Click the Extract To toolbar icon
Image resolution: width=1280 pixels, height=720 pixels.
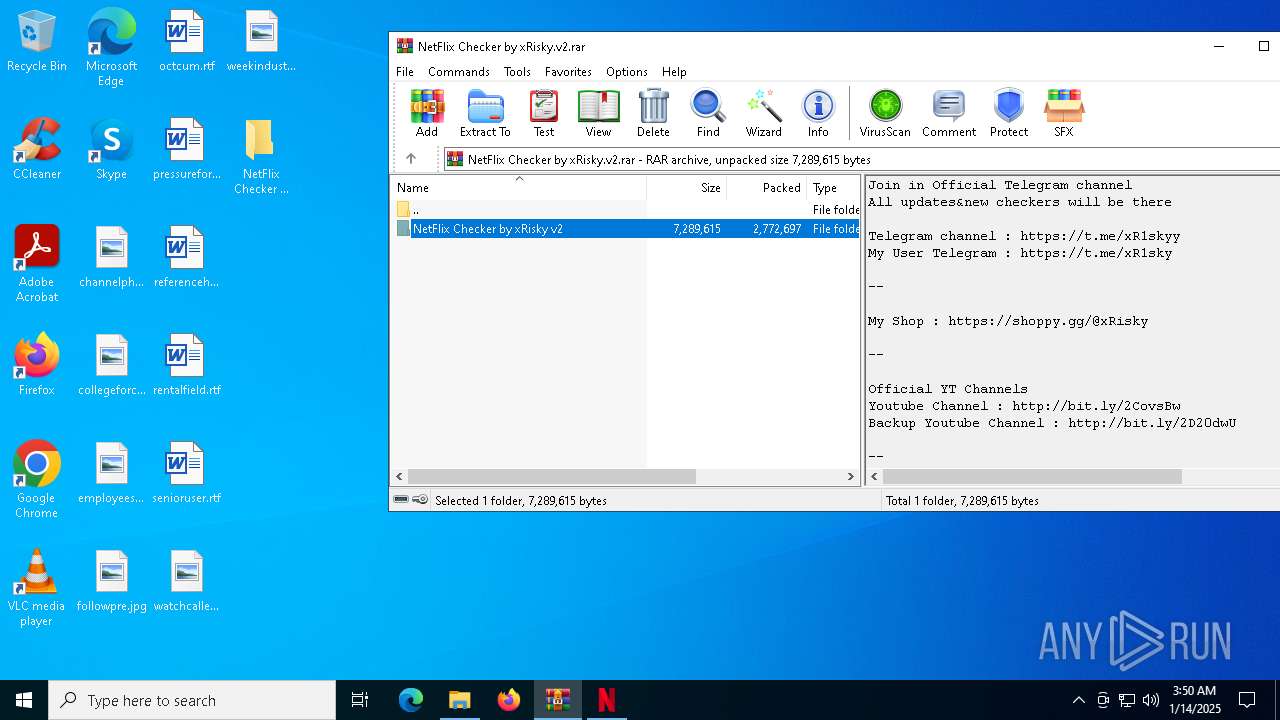click(485, 113)
